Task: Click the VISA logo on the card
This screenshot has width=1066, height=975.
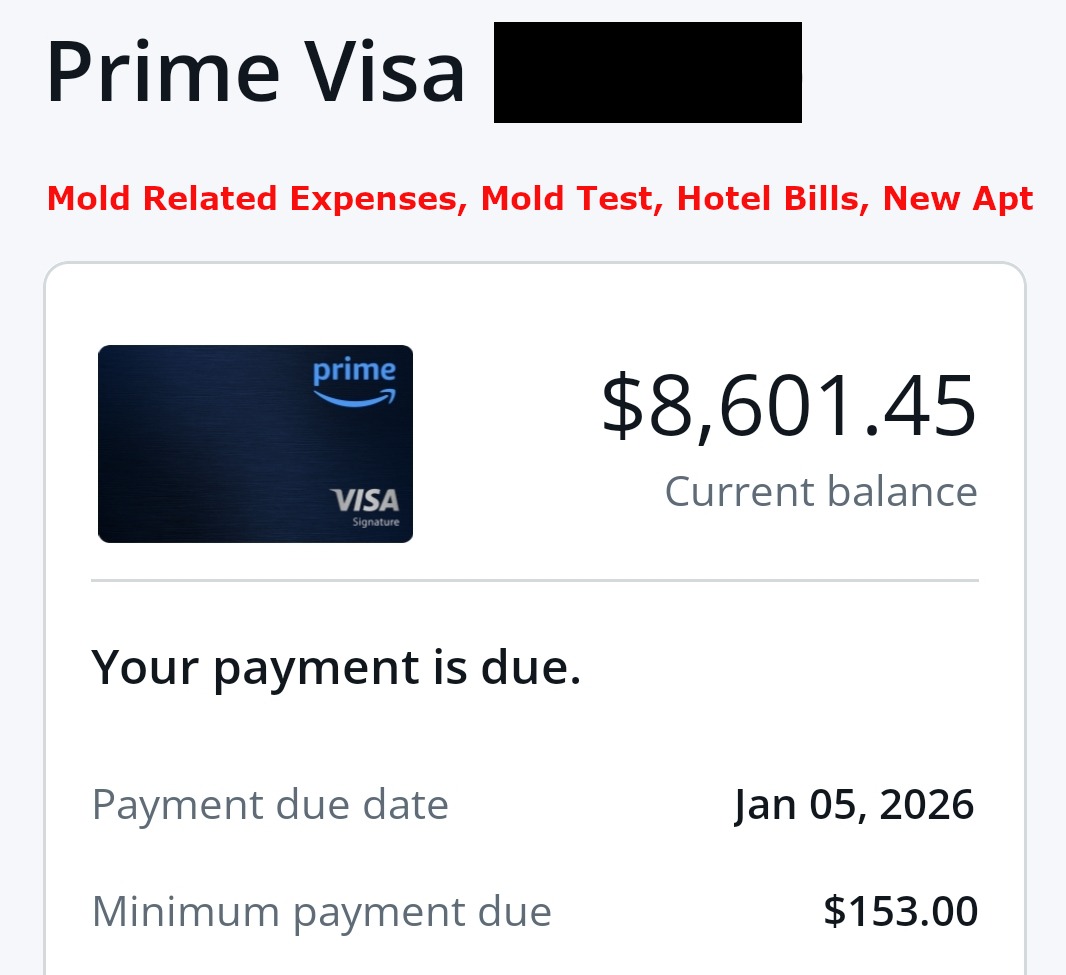Action: [365, 500]
